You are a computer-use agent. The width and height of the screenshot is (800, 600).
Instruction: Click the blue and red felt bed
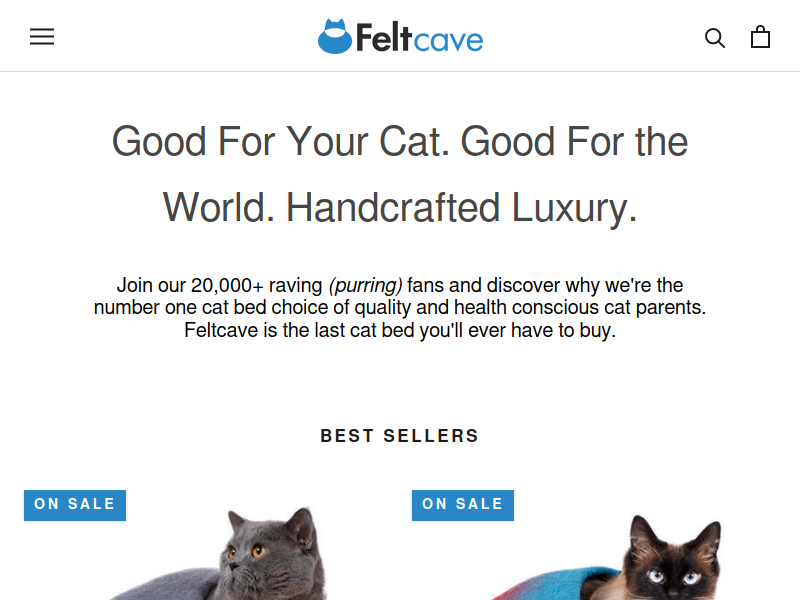554,583
